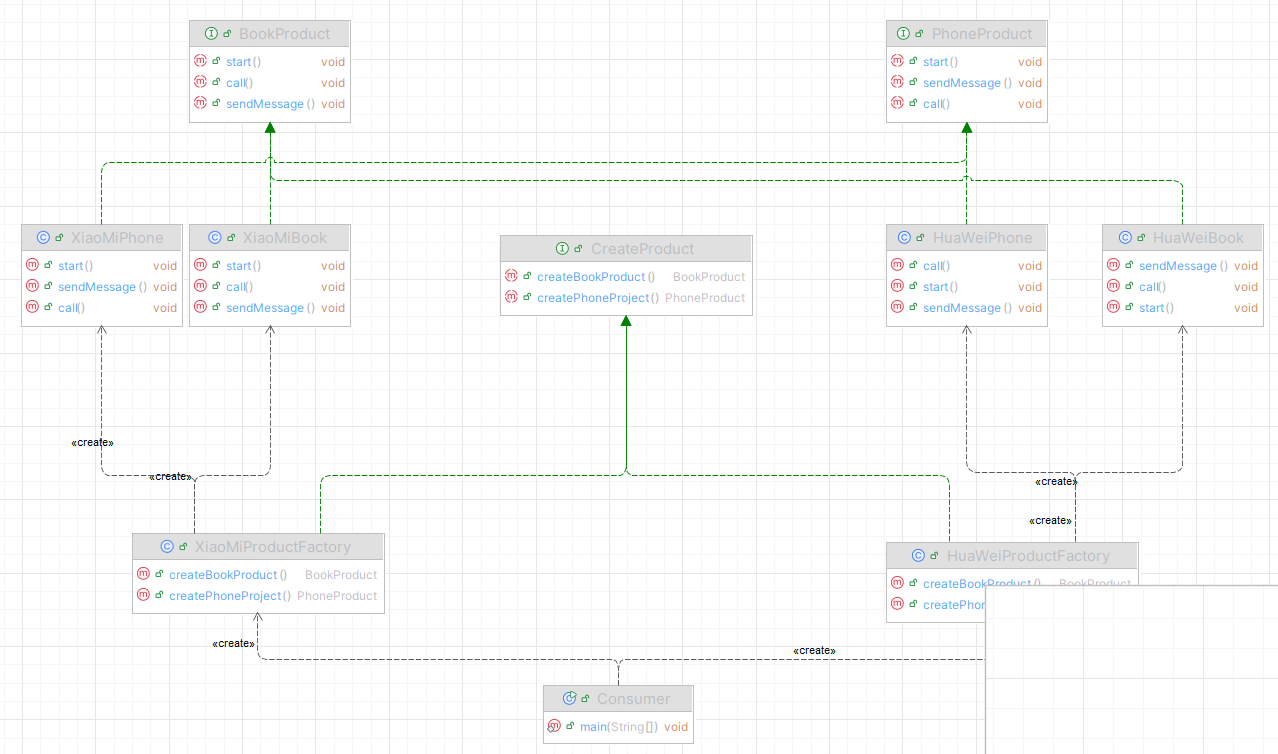Image resolution: width=1278 pixels, height=754 pixels.
Task: Click start() method name in XiaoMiBook
Action: coord(243,266)
